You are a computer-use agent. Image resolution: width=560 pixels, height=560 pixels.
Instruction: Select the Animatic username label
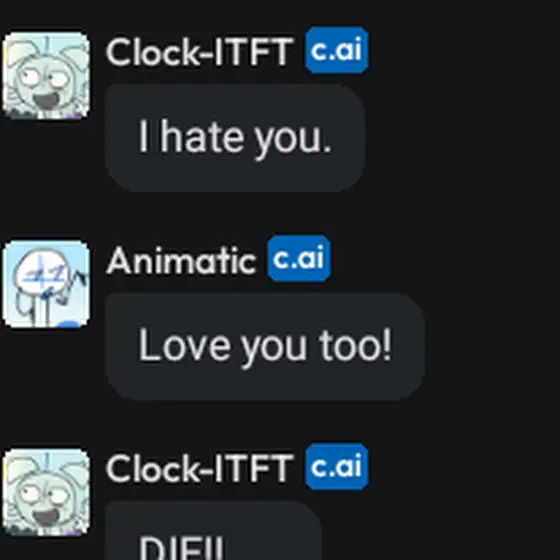click(x=181, y=261)
